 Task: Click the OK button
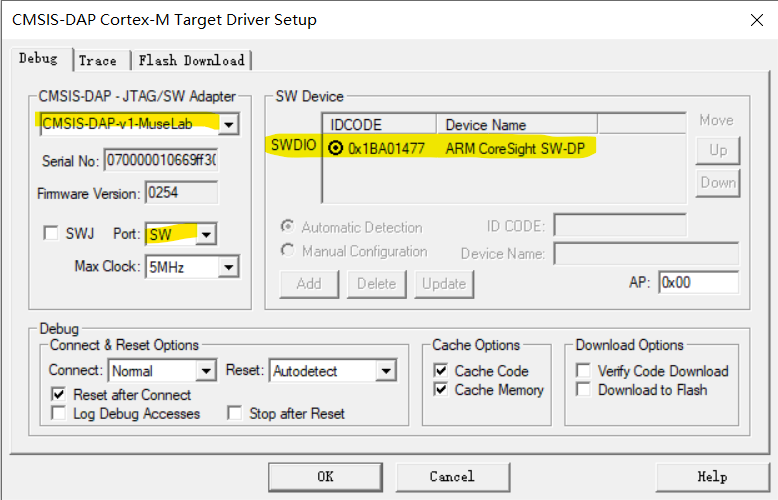(x=325, y=477)
